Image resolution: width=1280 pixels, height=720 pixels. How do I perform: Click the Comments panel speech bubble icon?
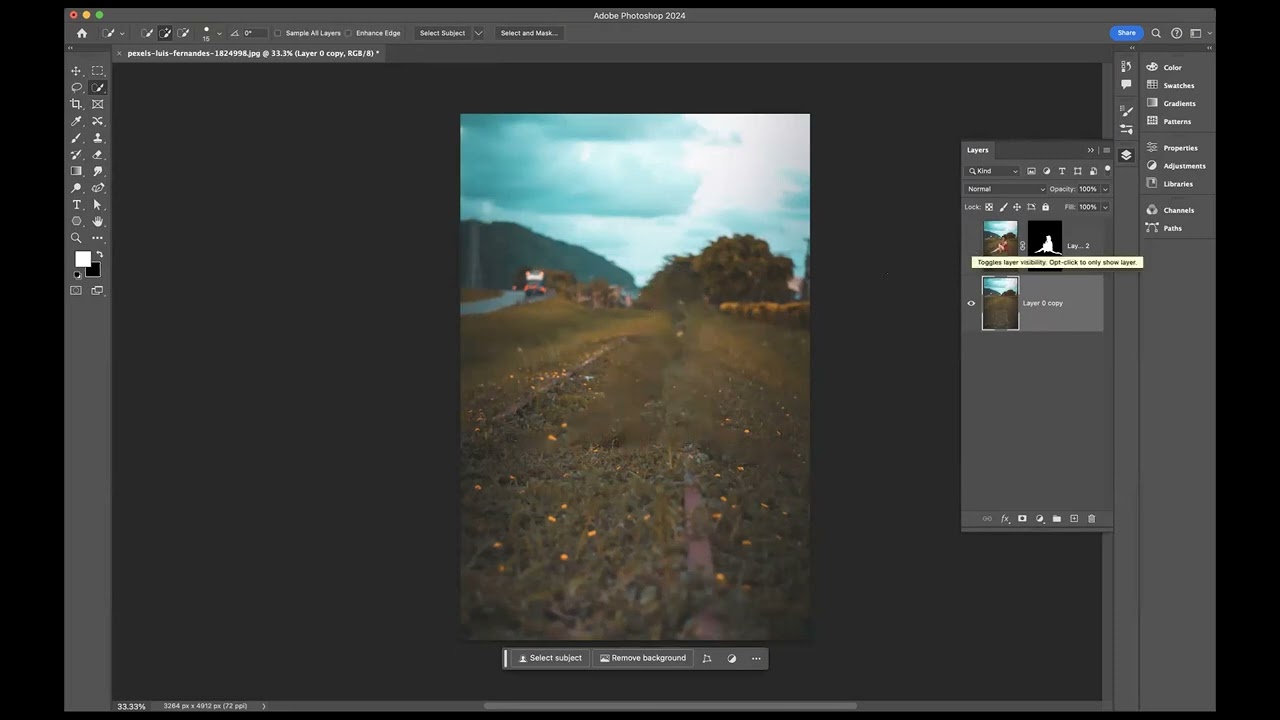(x=1126, y=85)
